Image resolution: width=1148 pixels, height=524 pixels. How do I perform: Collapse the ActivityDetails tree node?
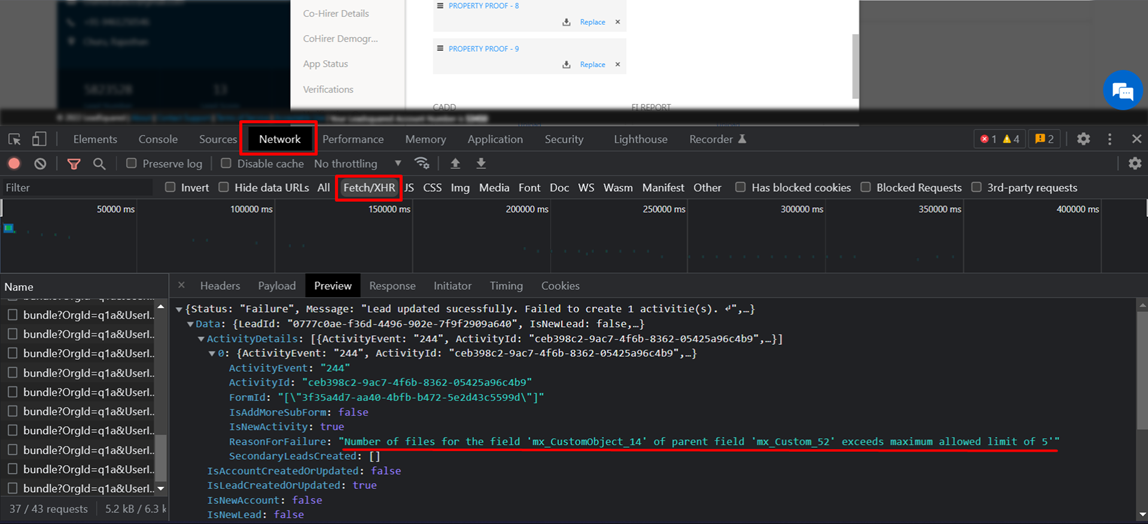tap(202, 339)
